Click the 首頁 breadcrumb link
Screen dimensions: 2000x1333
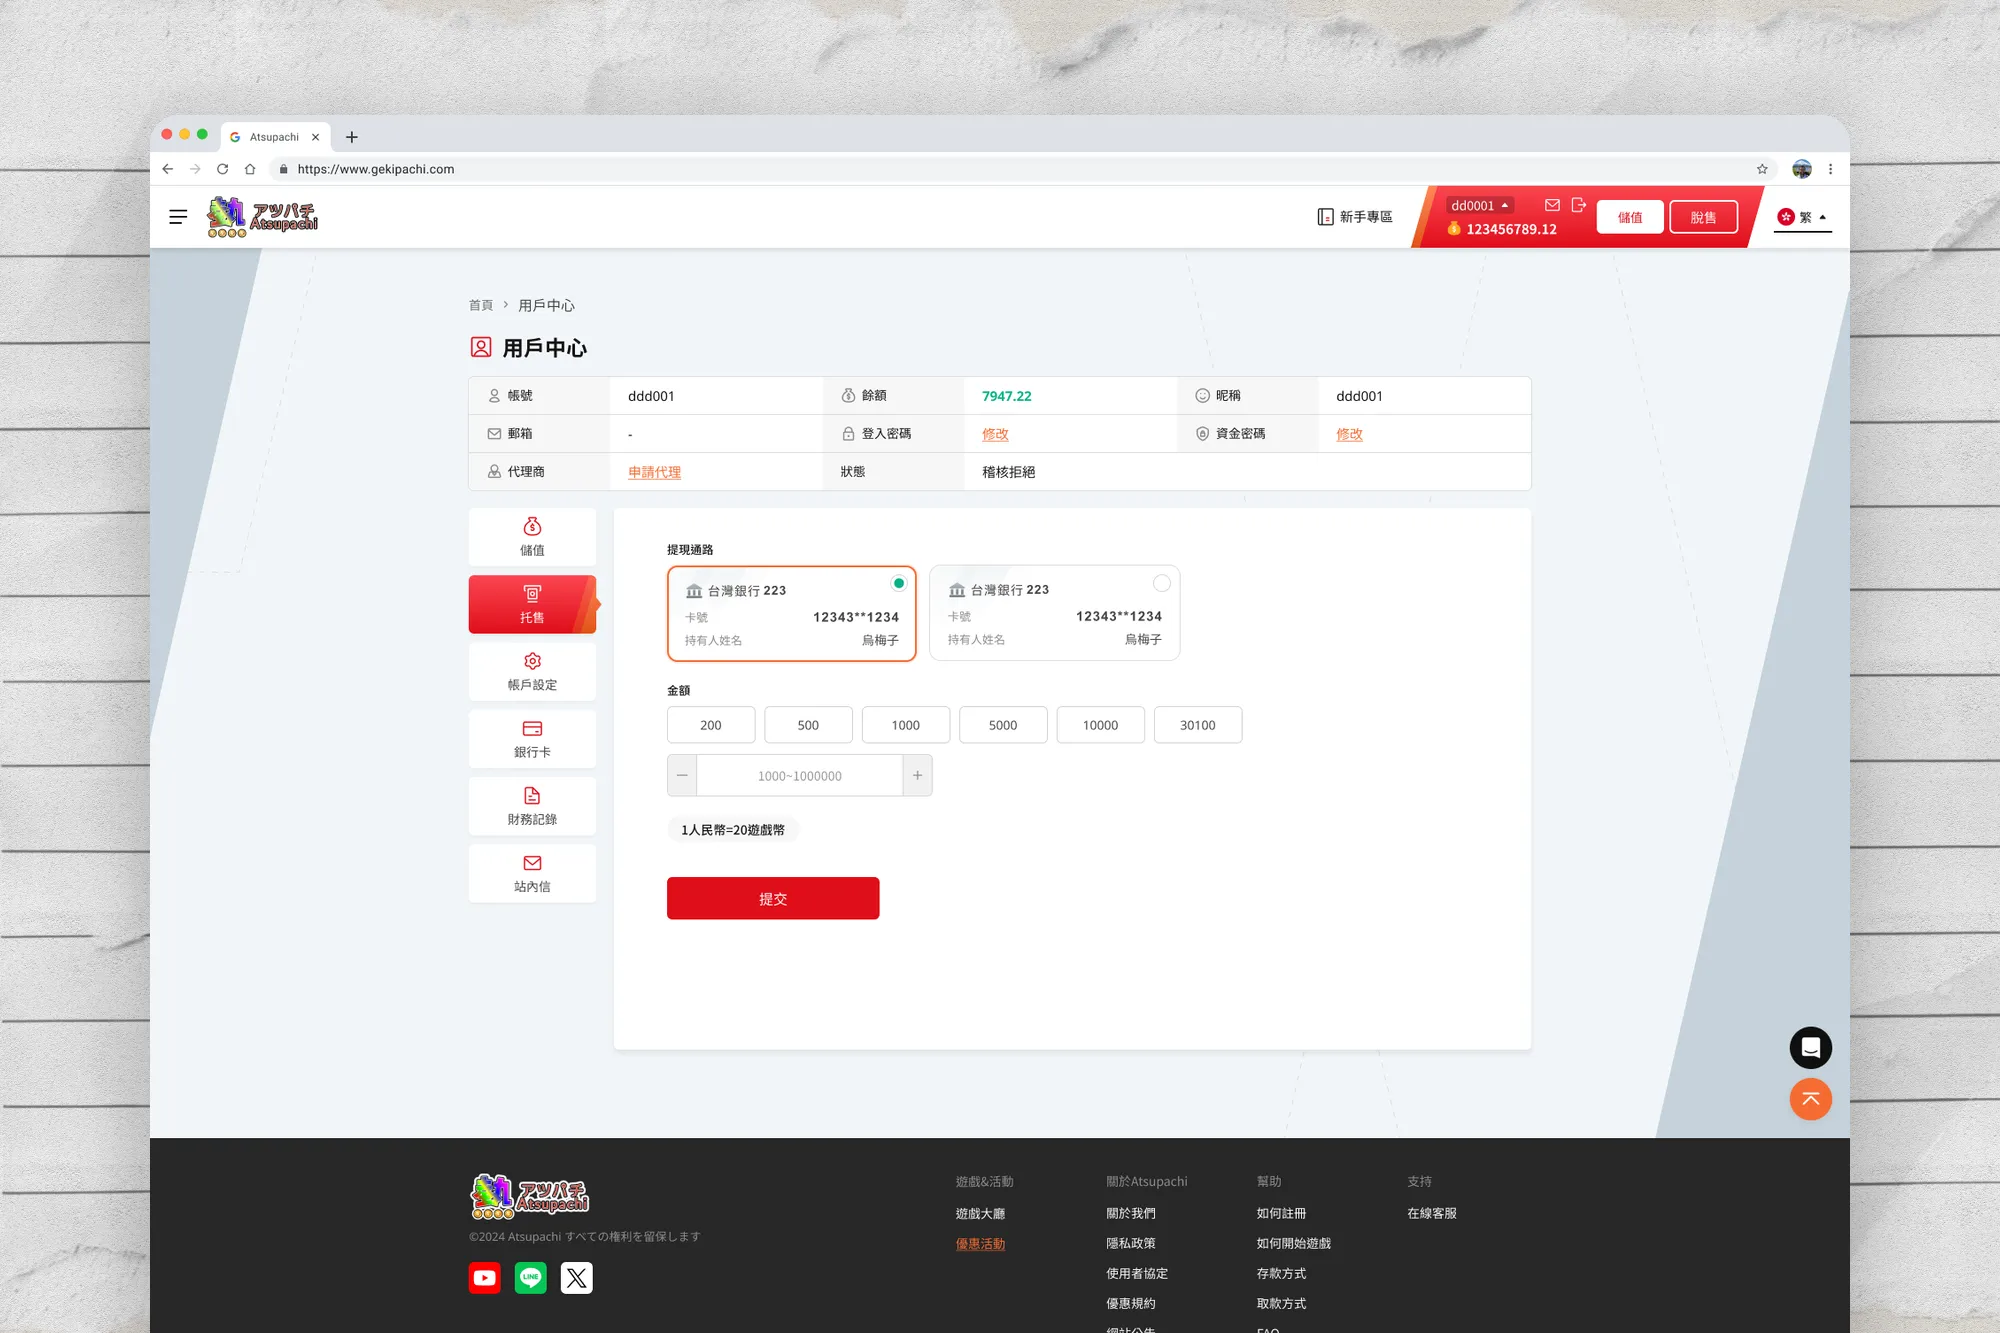click(x=481, y=305)
